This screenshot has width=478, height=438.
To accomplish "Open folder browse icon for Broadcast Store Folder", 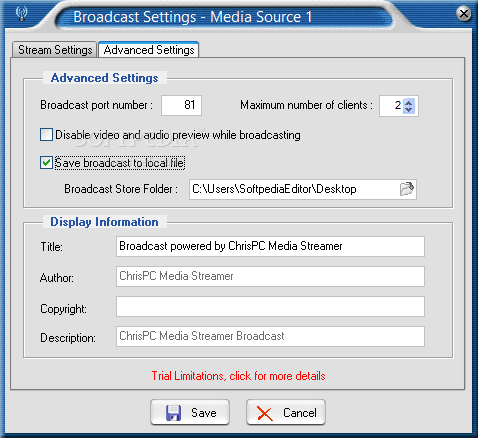I will coord(406,189).
